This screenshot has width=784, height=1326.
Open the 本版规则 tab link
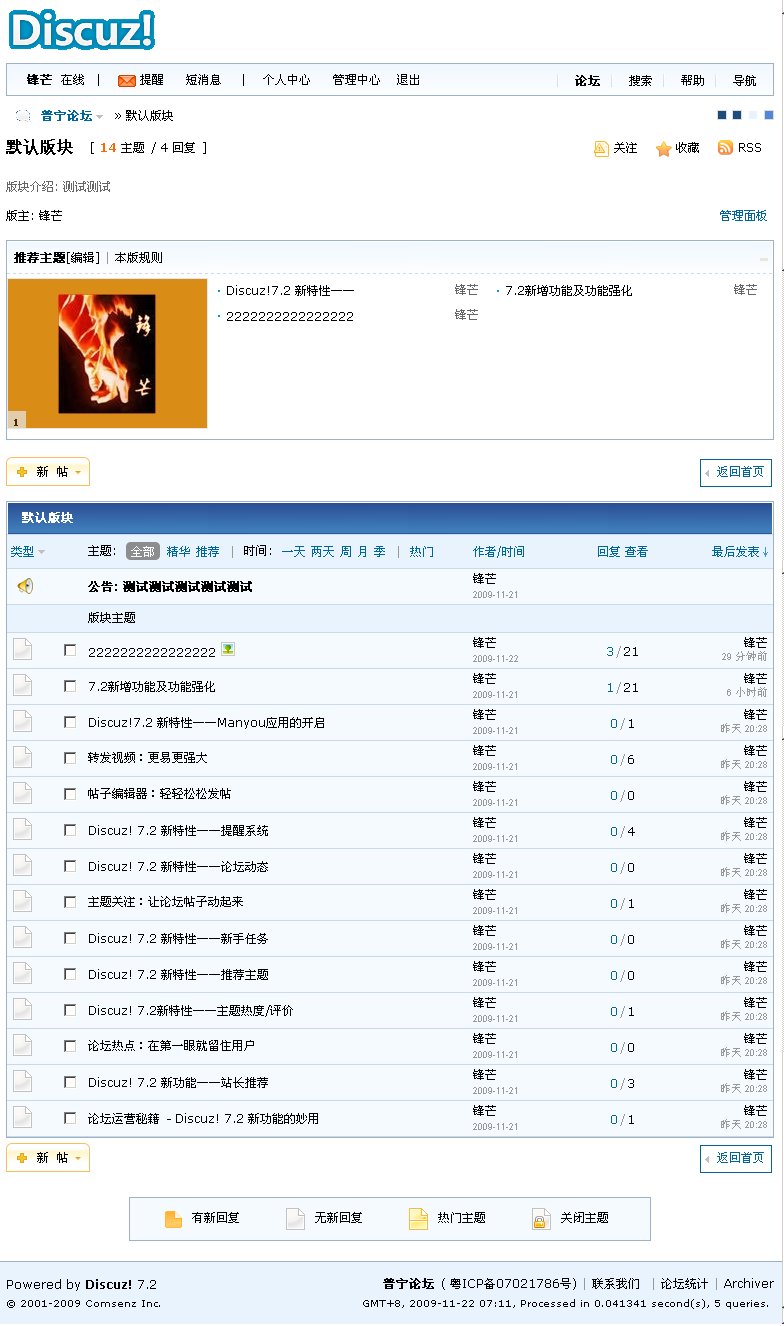coord(138,258)
